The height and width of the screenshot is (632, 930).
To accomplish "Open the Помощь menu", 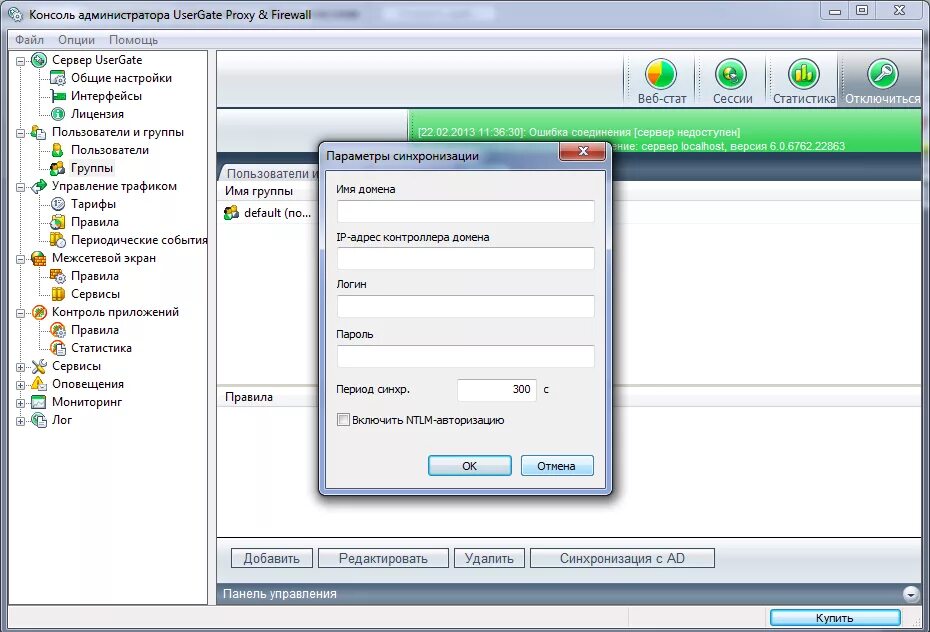I will coord(133,40).
